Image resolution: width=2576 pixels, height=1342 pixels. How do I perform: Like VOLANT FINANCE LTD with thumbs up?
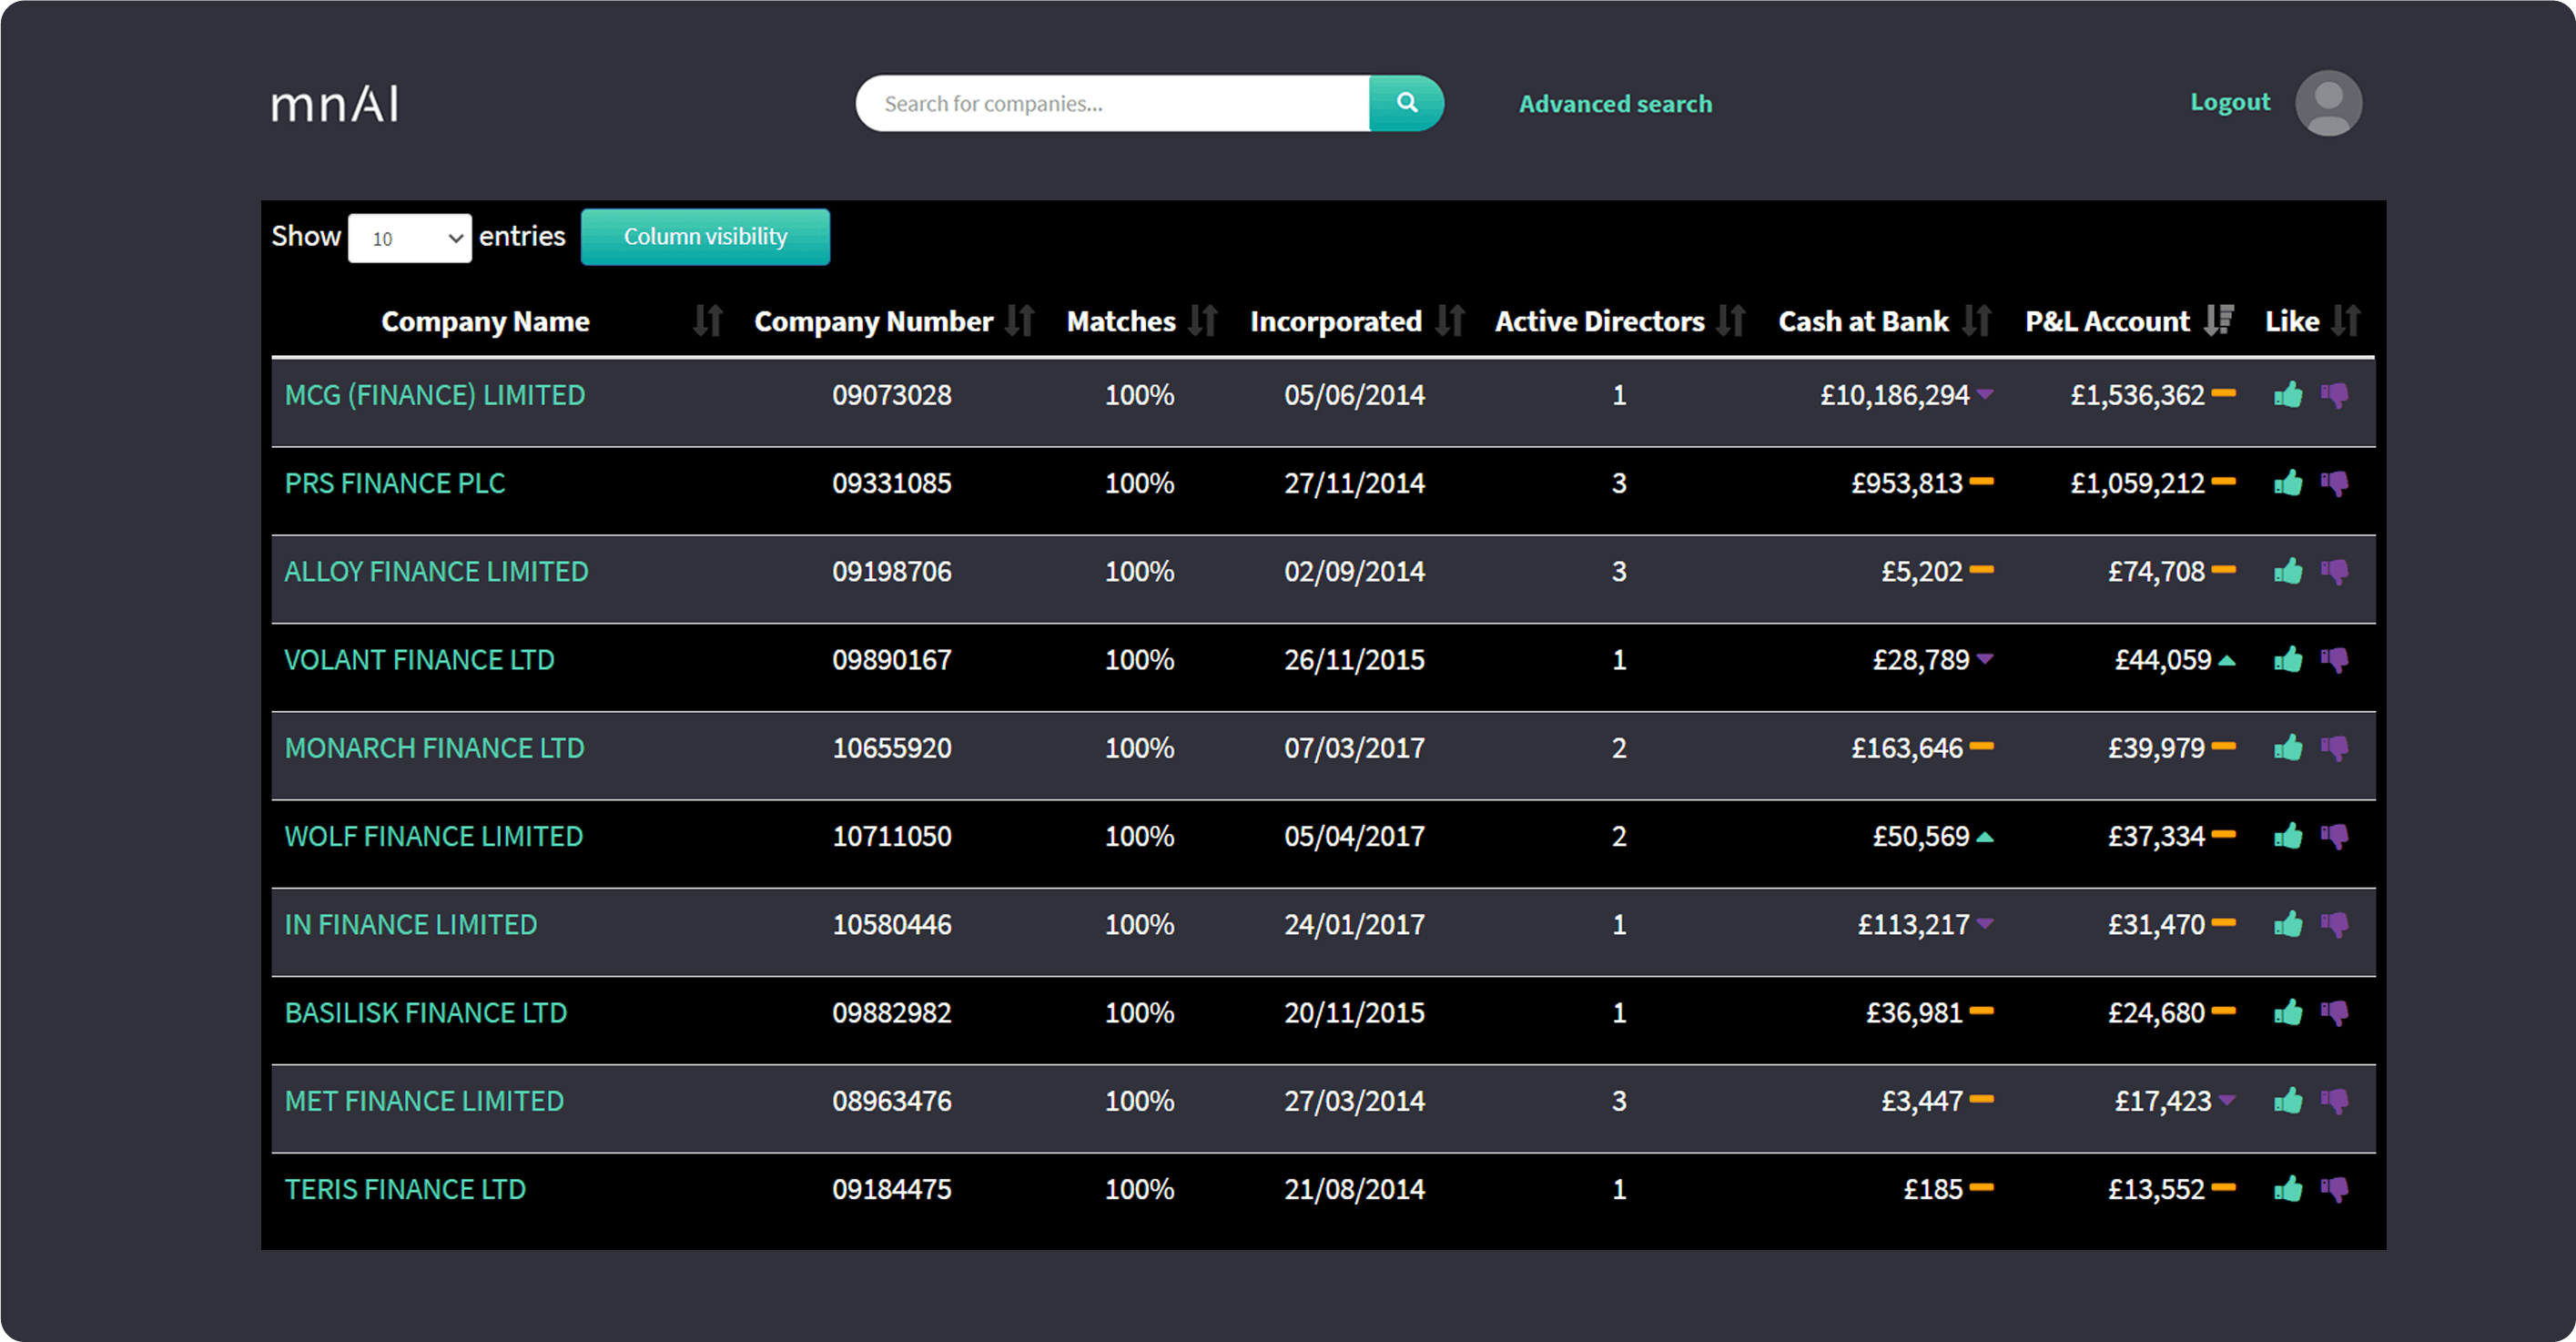click(x=2288, y=660)
